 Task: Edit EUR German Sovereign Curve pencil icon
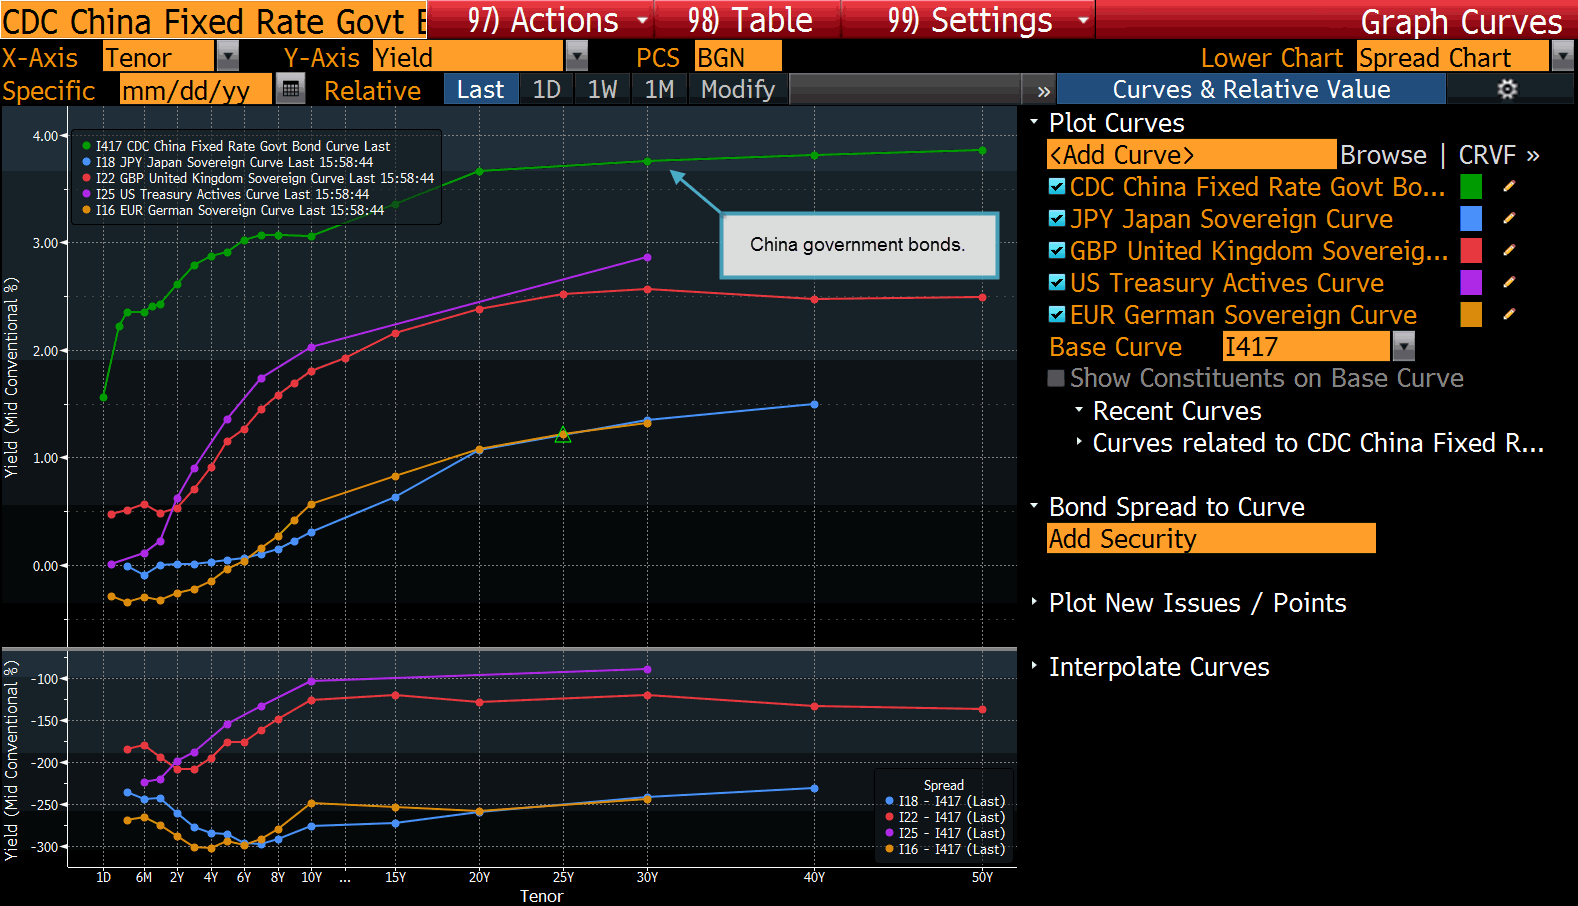pos(1509,314)
